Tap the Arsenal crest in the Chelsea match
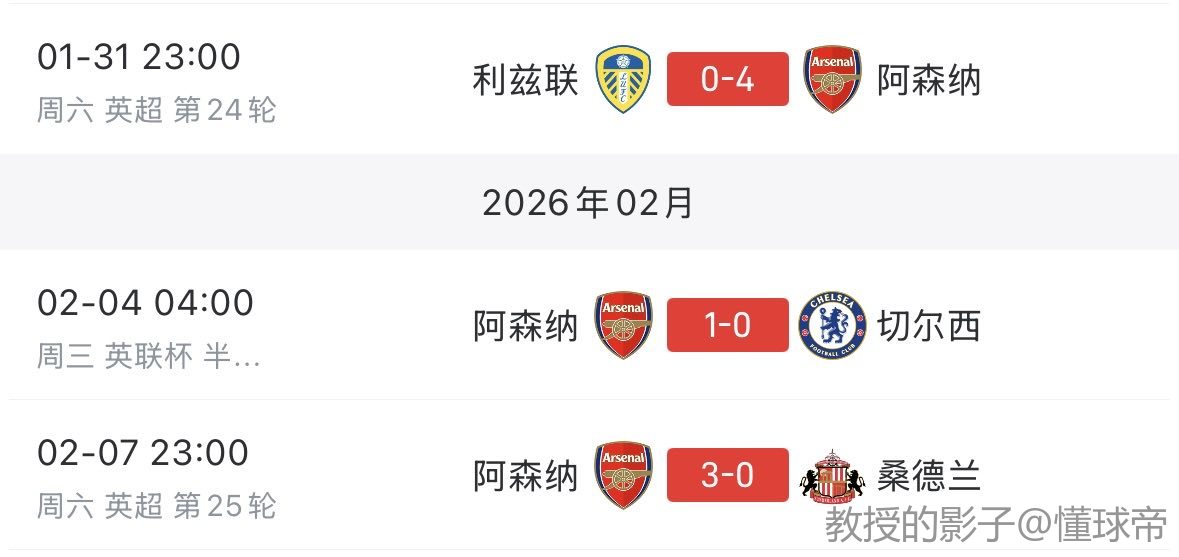This screenshot has width=1179, height=557. [624, 325]
